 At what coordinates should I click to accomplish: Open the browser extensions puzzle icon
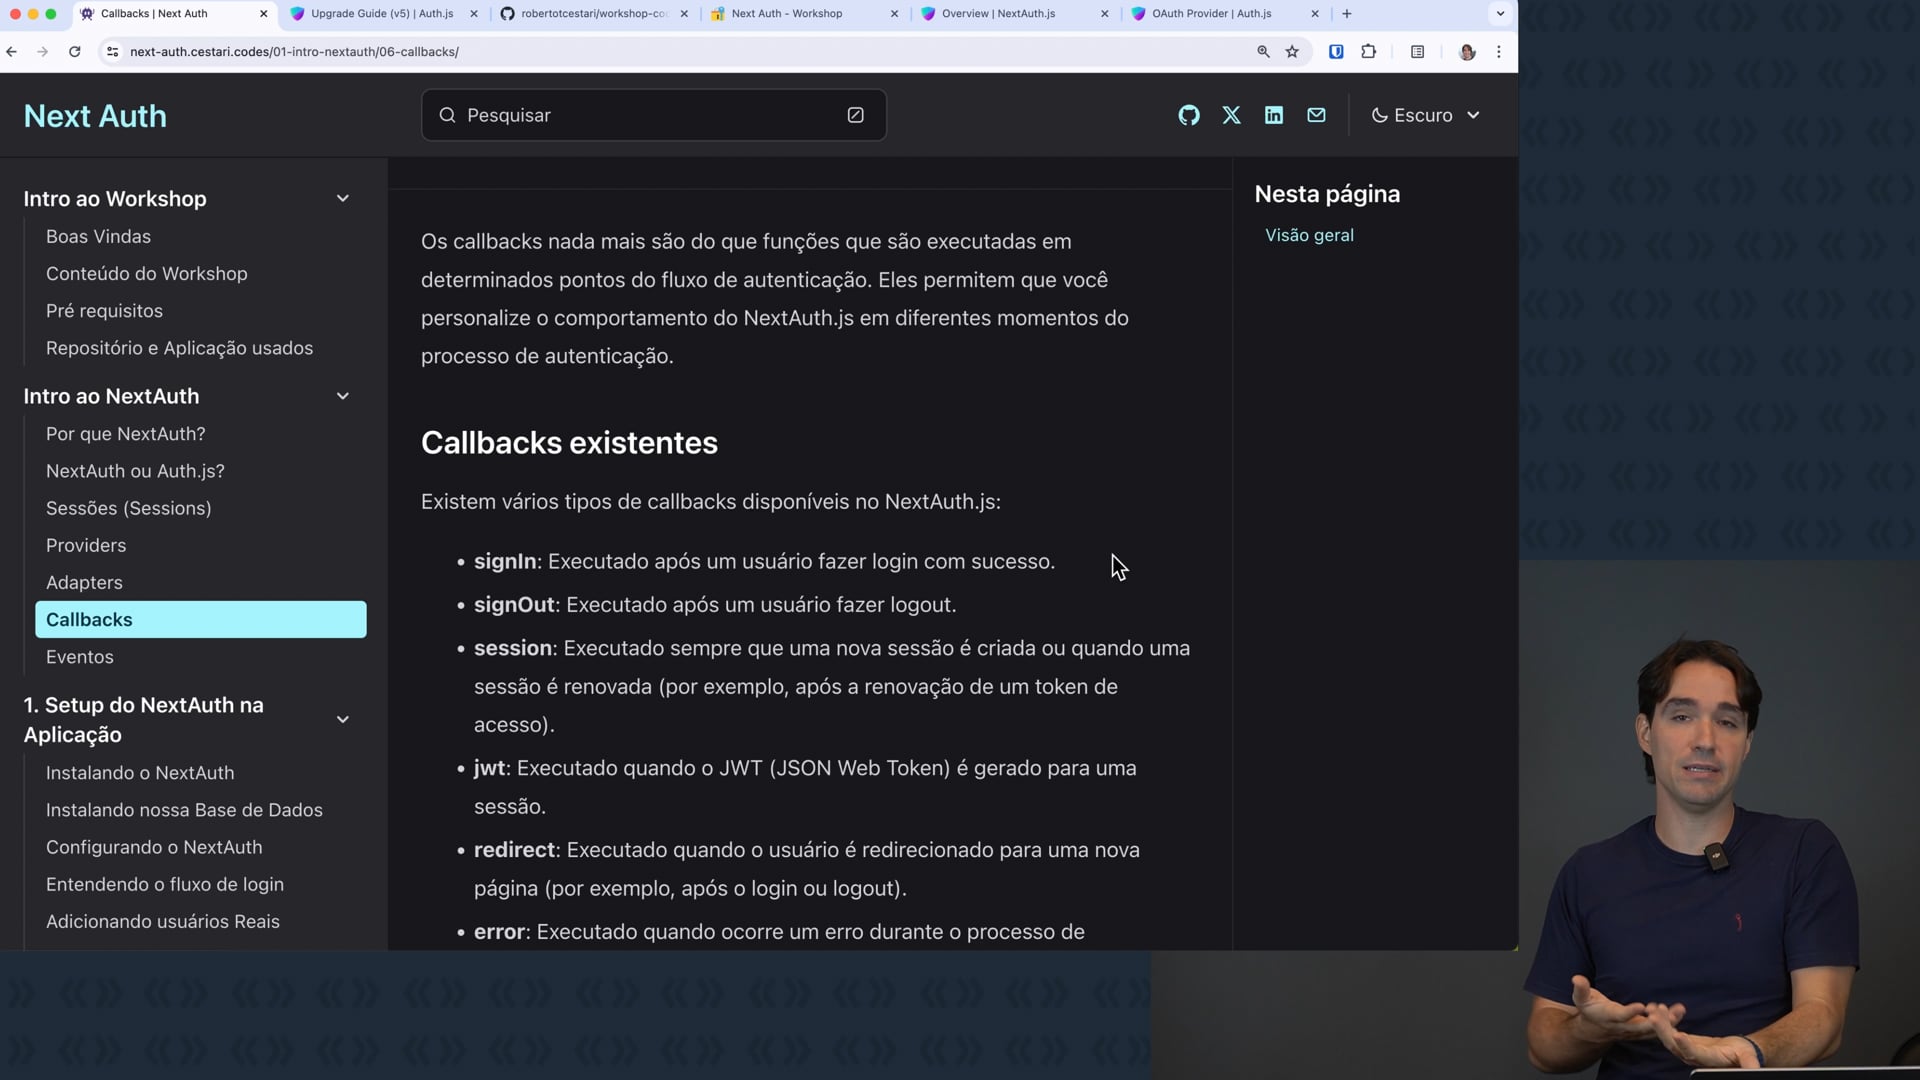point(1368,52)
